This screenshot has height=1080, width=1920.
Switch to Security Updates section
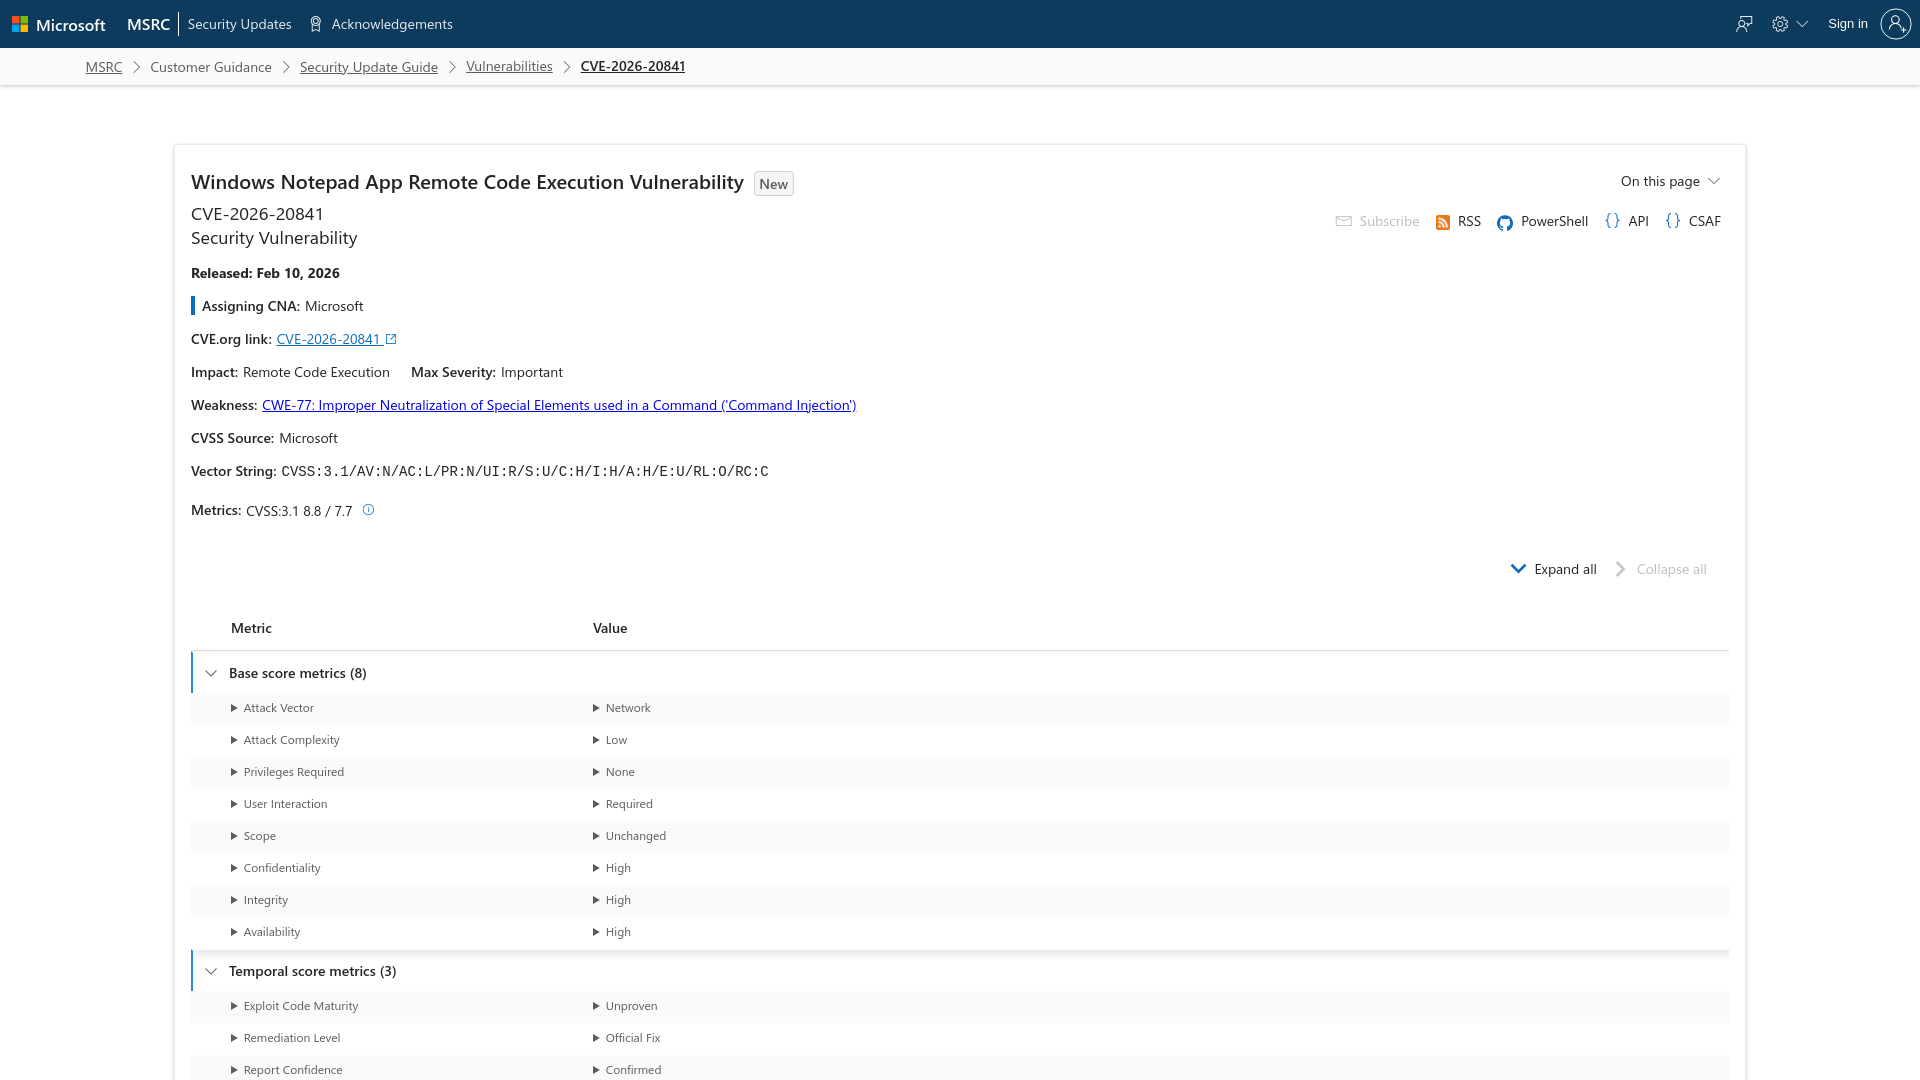[x=239, y=23]
